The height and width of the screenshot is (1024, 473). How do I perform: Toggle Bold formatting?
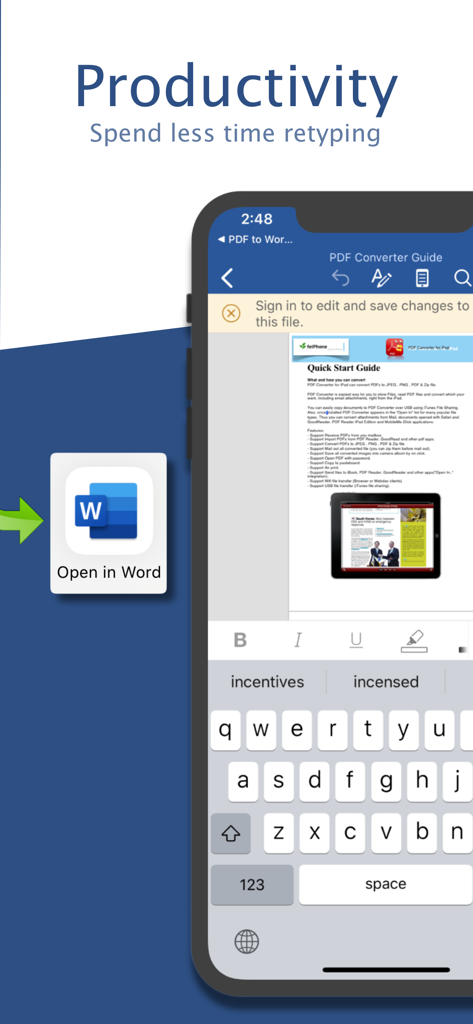pyautogui.click(x=240, y=640)
